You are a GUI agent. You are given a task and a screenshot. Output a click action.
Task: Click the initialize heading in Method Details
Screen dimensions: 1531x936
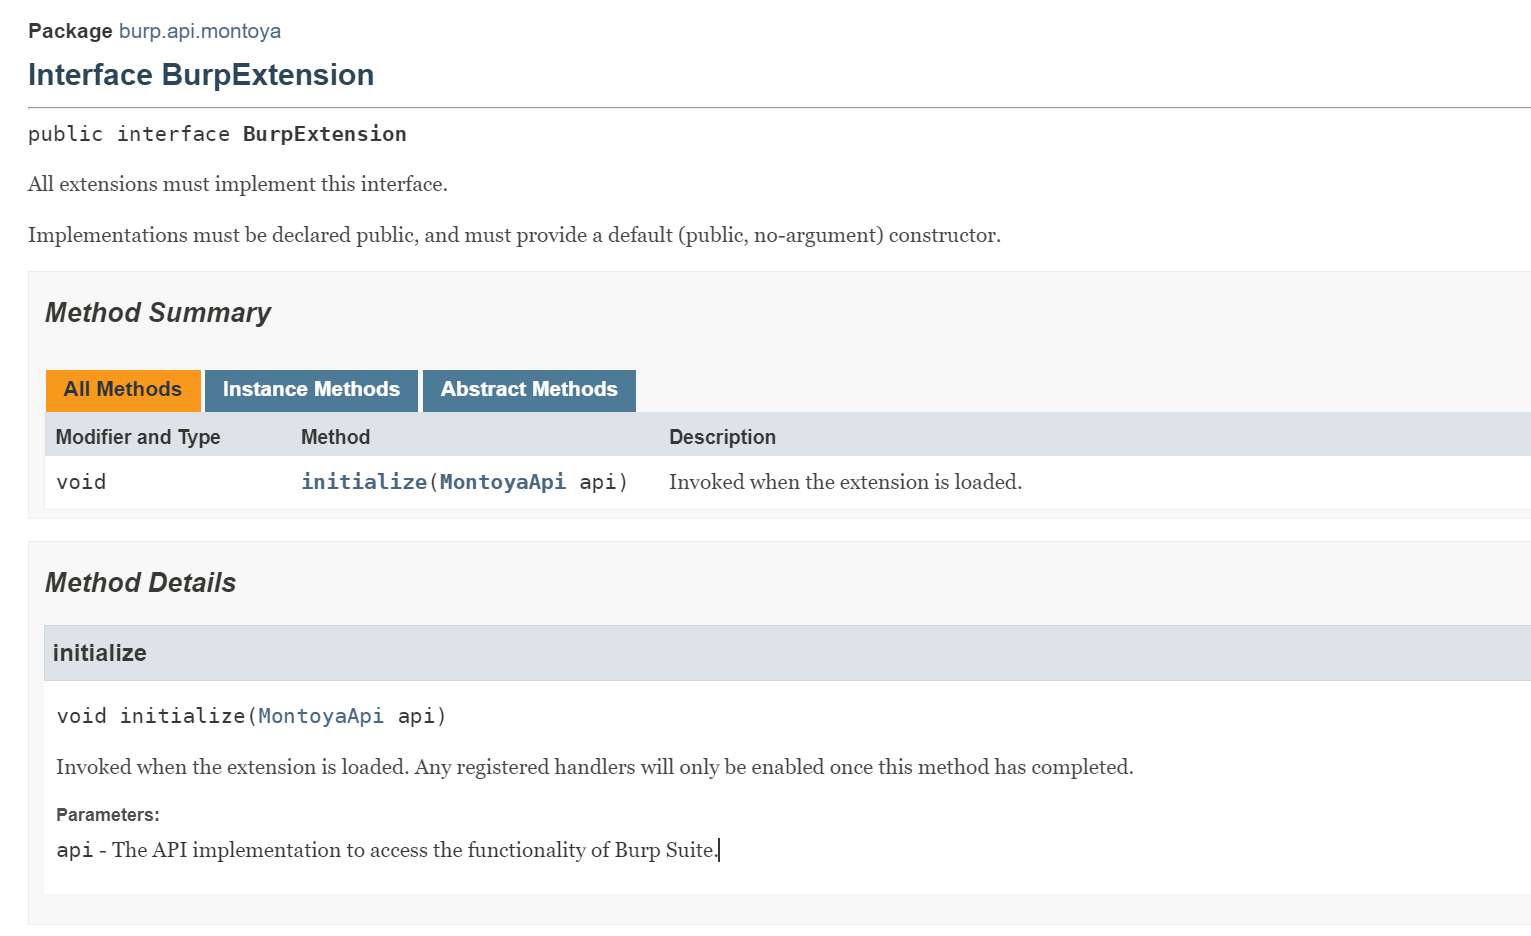[100, 653]
